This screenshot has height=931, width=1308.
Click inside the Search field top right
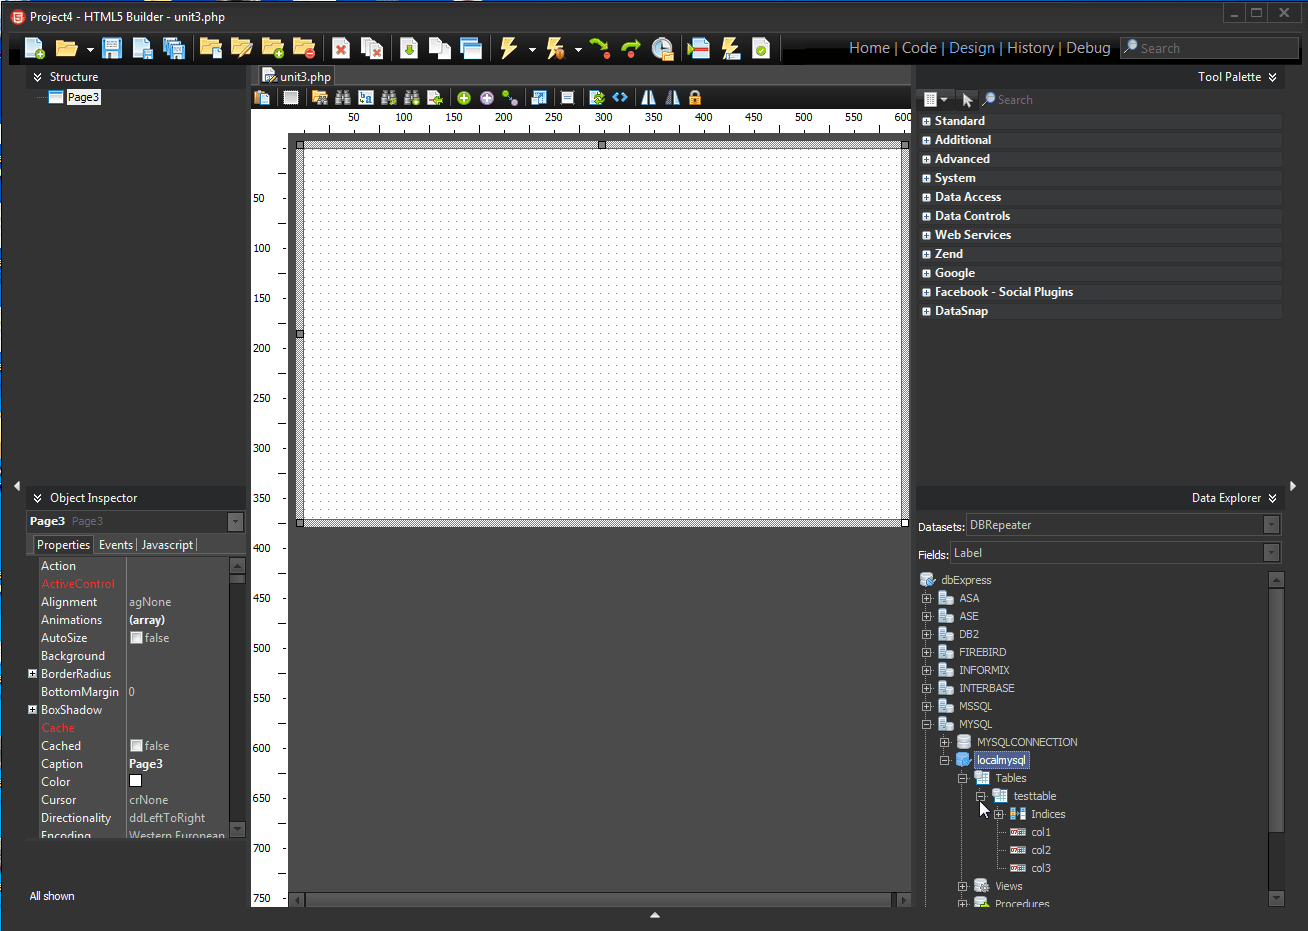[1210, 47]
